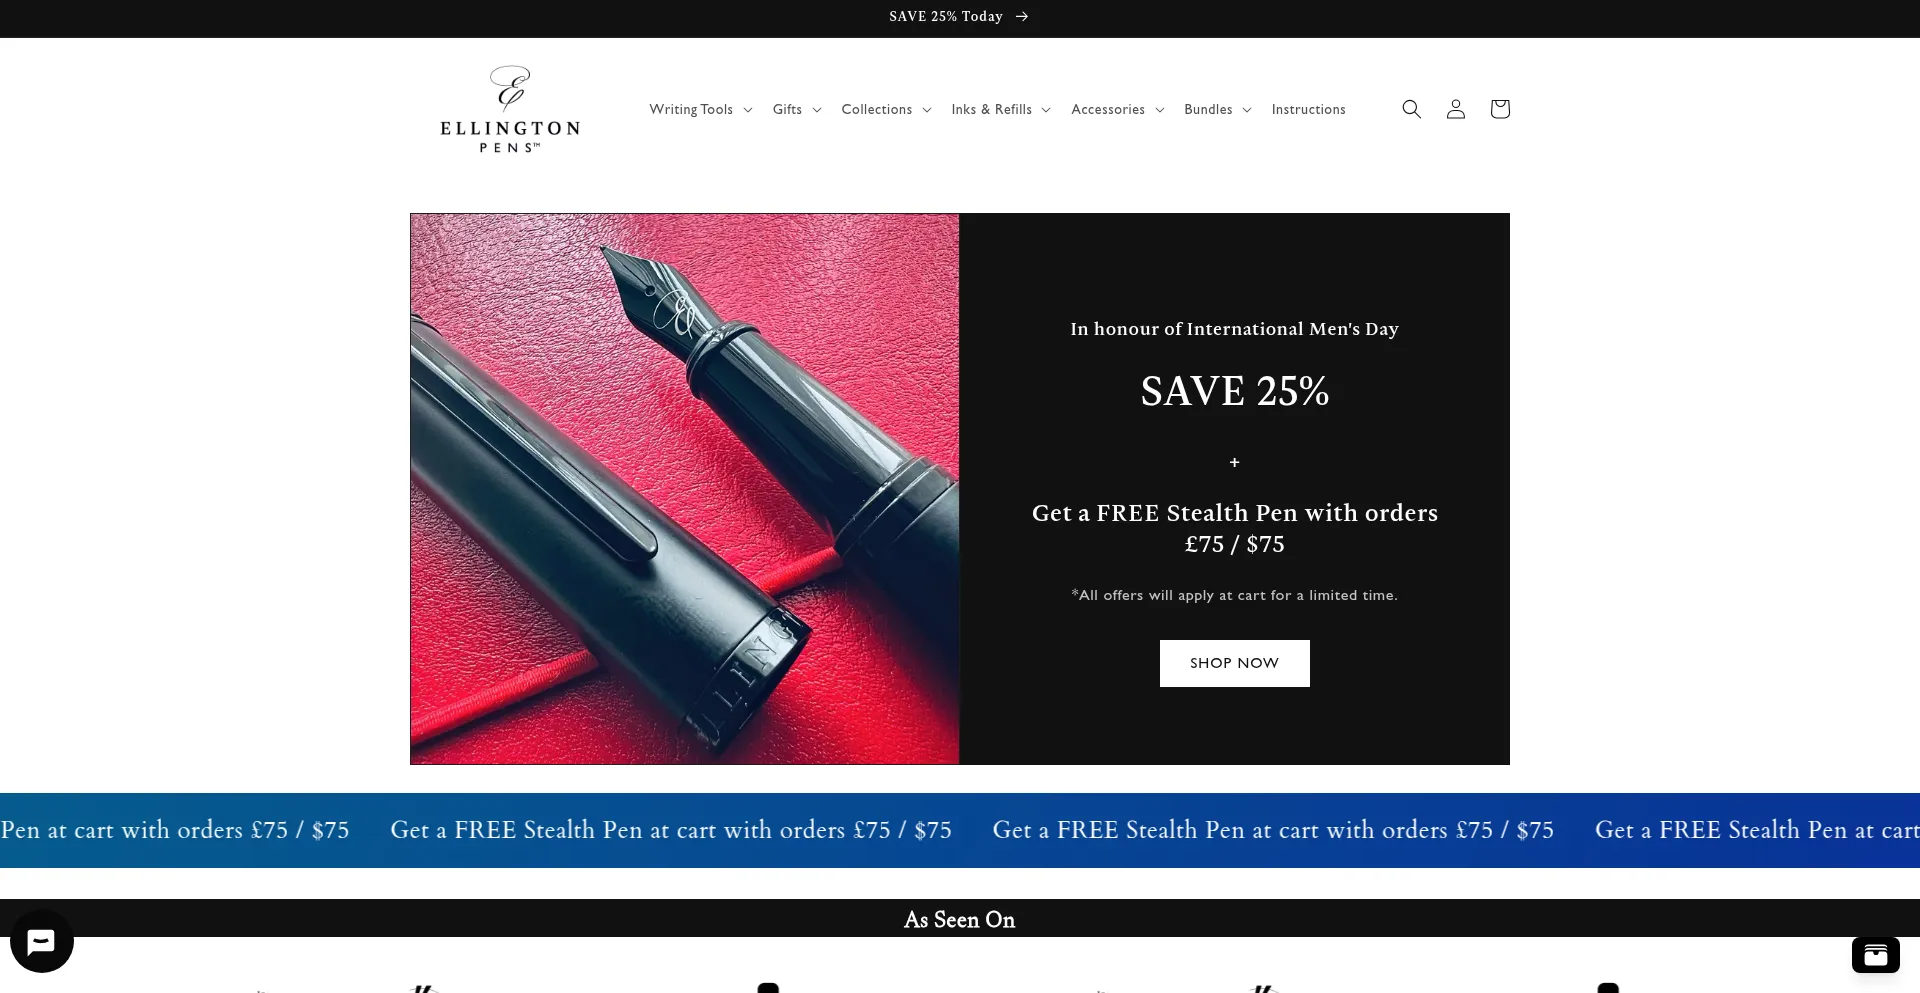Click the Ellington Pens logo
Viewport: 1920px width, 993px height.
point(510,109)
